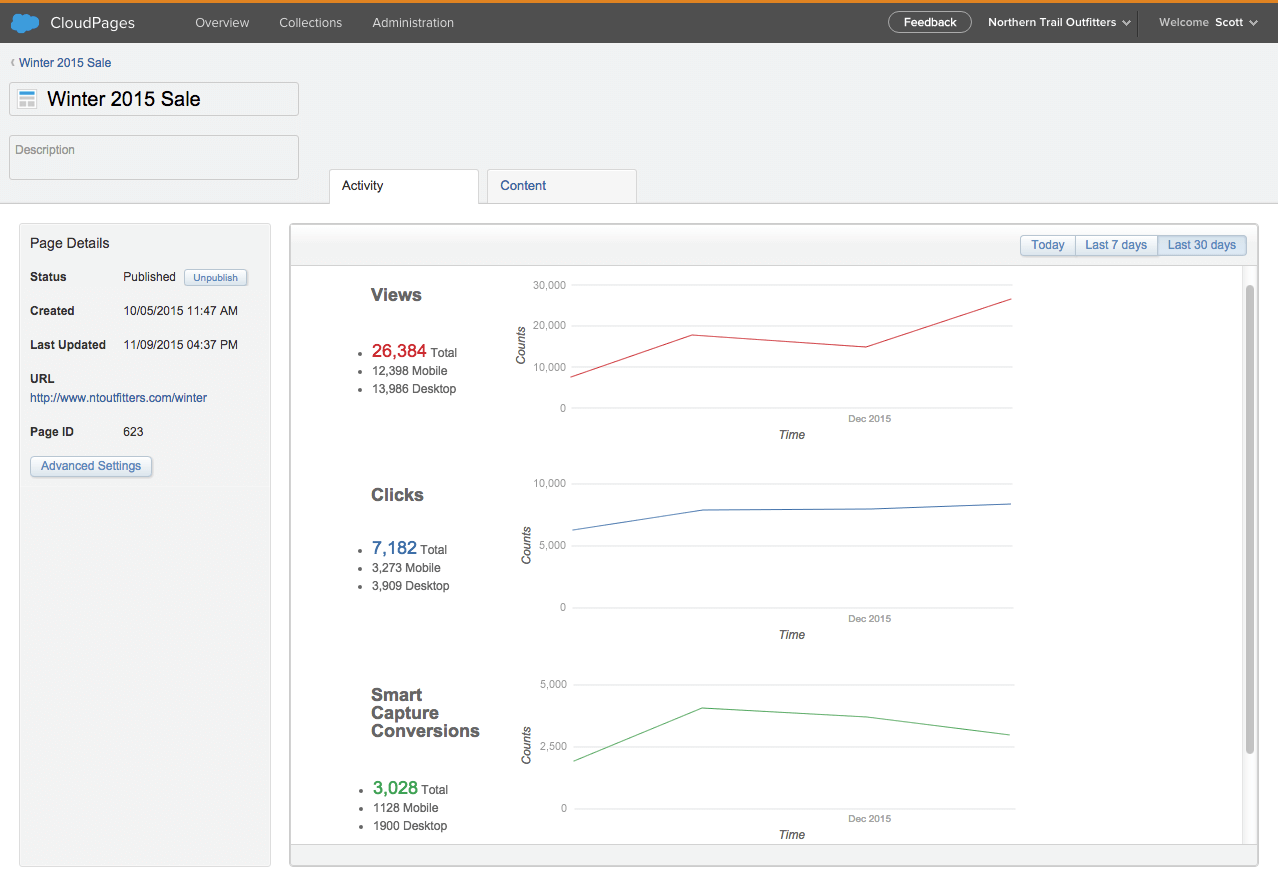Screen dimensions: 1278x880
Task: Open the Collections menu
Action: pos(310,22)
